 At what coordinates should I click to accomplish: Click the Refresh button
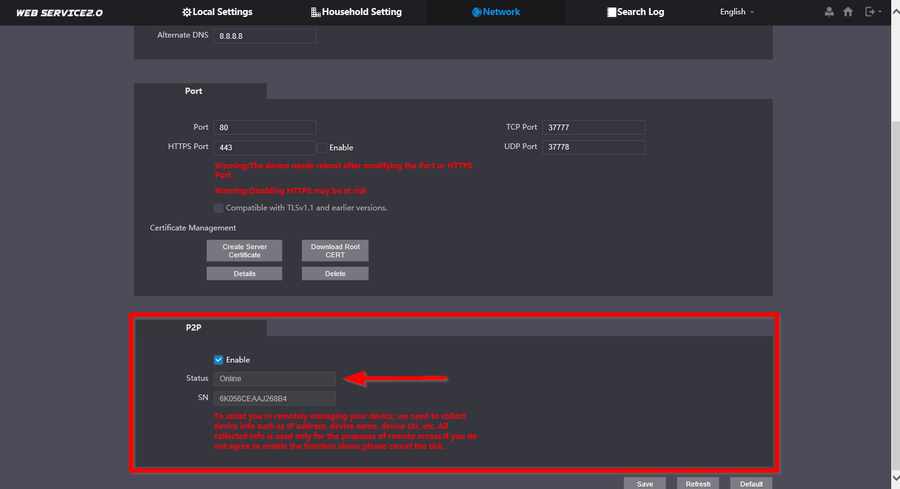(x=698, y=483)
